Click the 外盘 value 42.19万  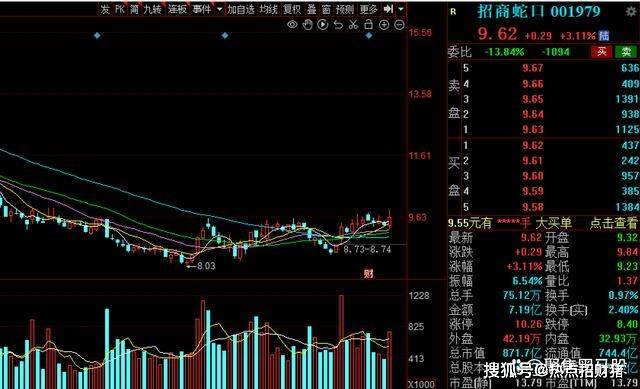(x=522, y=338)
